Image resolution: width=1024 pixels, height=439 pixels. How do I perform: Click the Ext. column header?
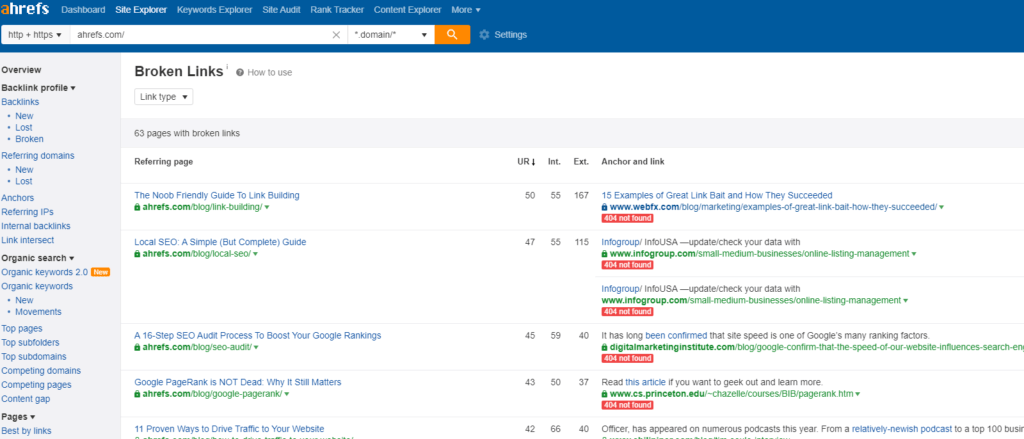[581, 162]
